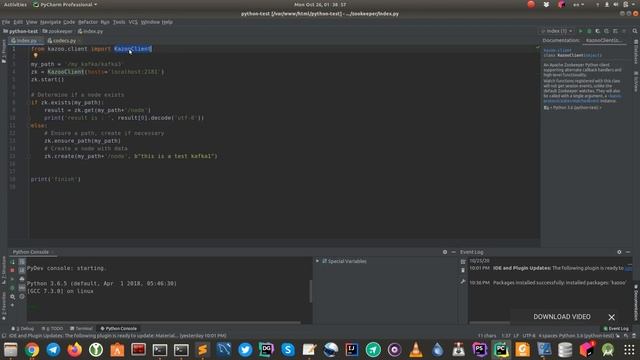
Task: Hide the Event Log panel with minus icon
Action: click(x=628, y=252)
